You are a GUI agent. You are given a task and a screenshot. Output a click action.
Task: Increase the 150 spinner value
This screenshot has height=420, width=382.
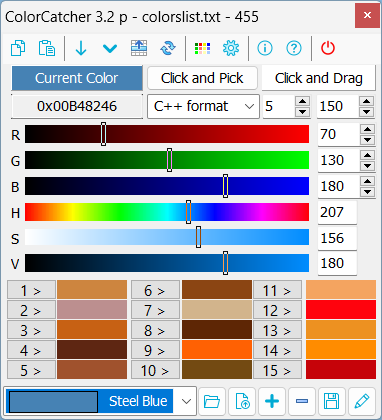click(x=367, y=101)
